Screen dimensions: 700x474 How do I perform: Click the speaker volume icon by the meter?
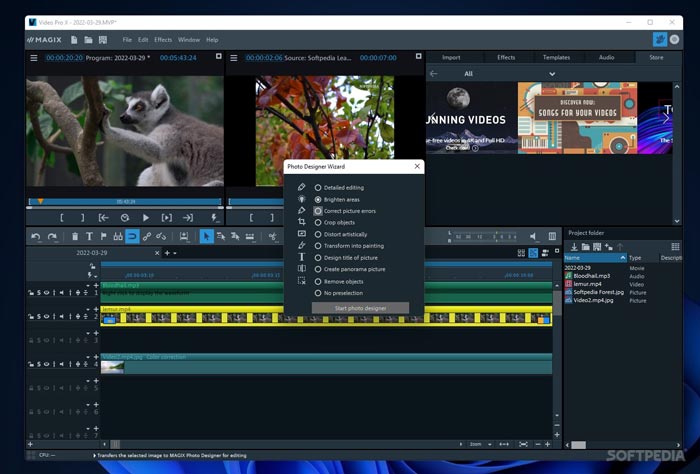pyautogui.click(x=533, y=236)
